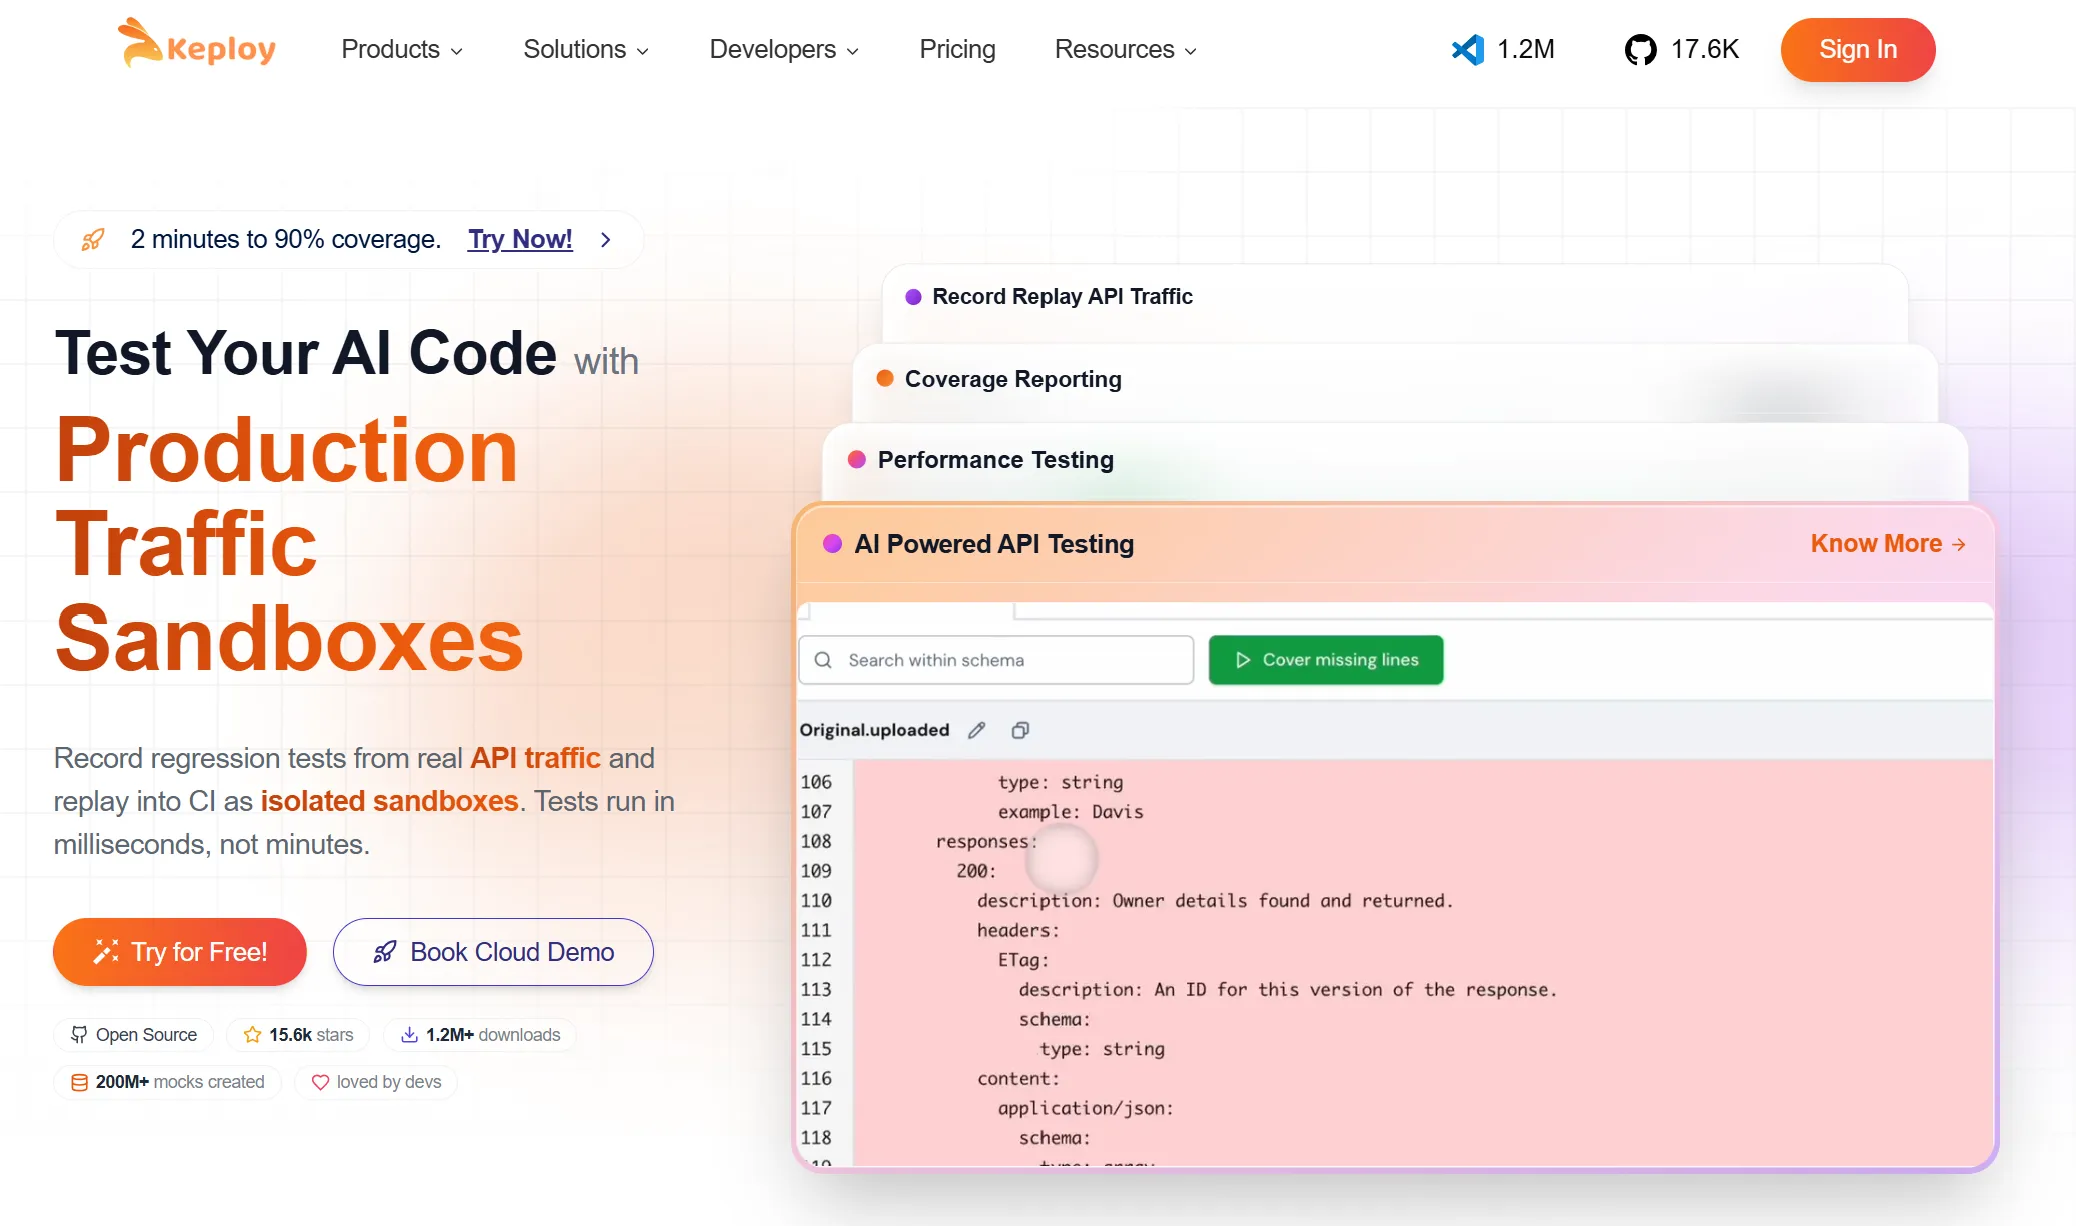Open the VS Code extension 1.2M icon
Screen dimensions: 2076x1226
pos(1467,49)
